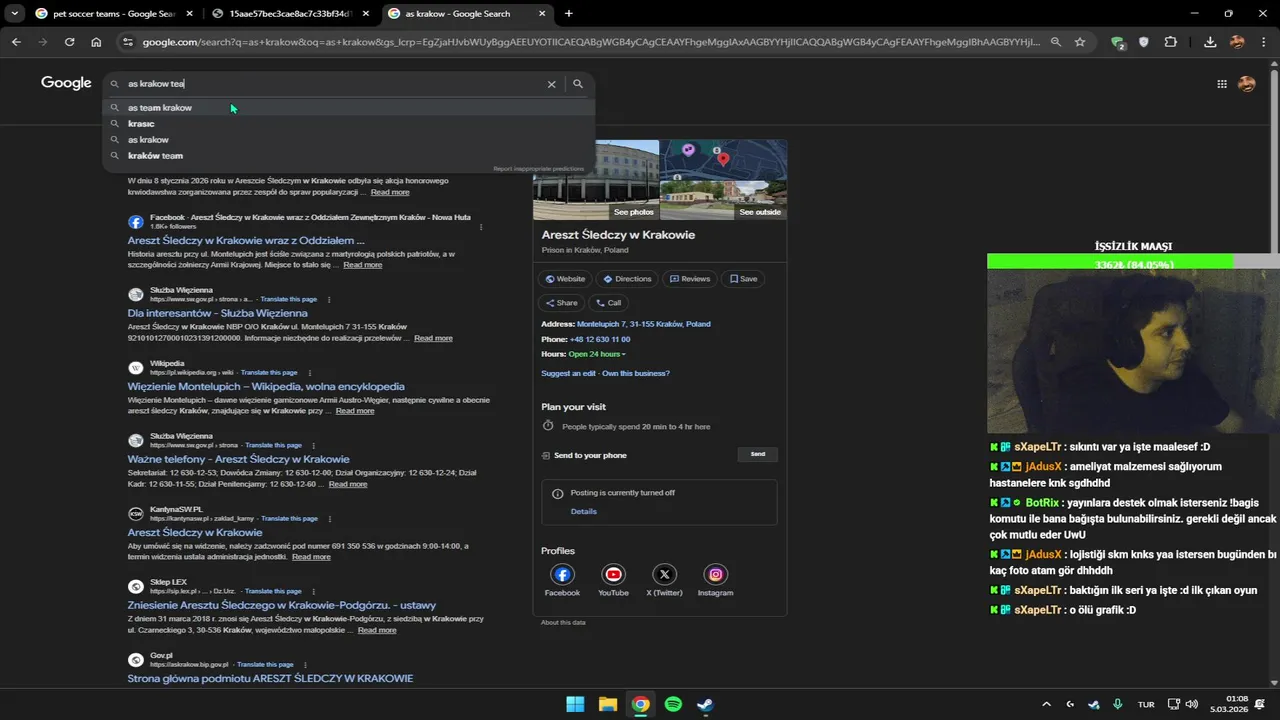Open the 'See outside' street view thumbnail
Image resolution: width=1280 pixels, height=720 pixels.
click(724, 200)
